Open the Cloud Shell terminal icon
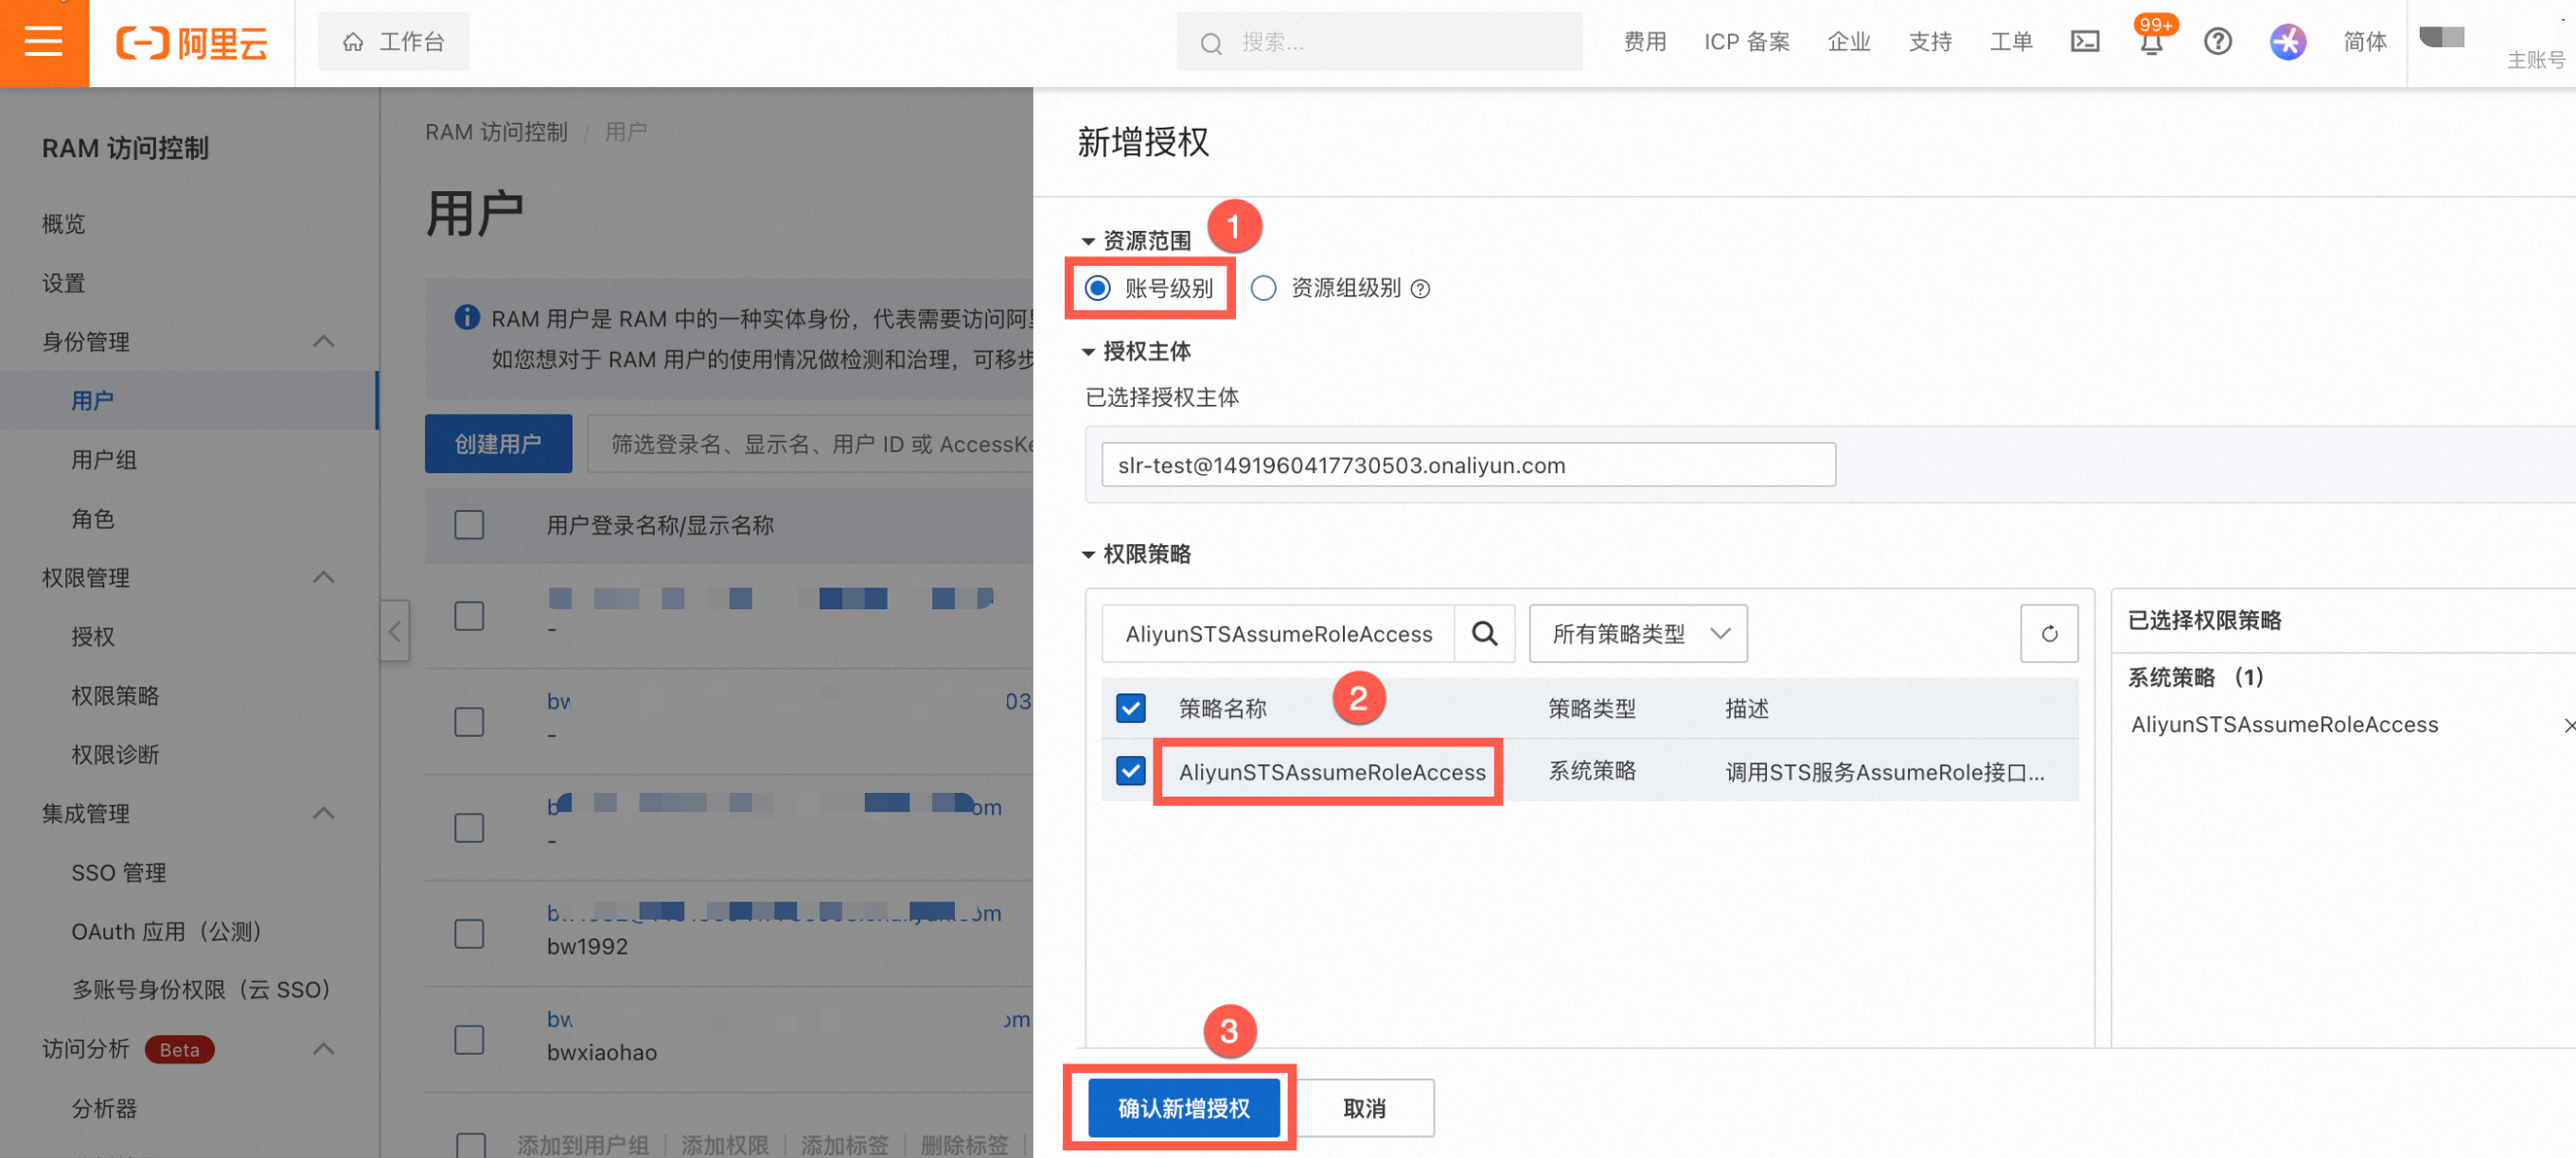2576x1158 pixels. click(x=2084, y=42)
